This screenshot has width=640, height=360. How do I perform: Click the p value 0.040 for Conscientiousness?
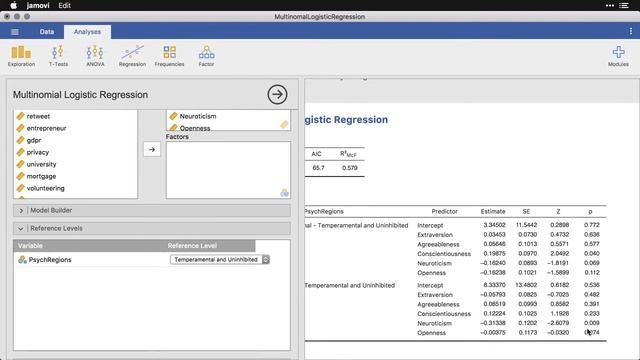(591, 253)
